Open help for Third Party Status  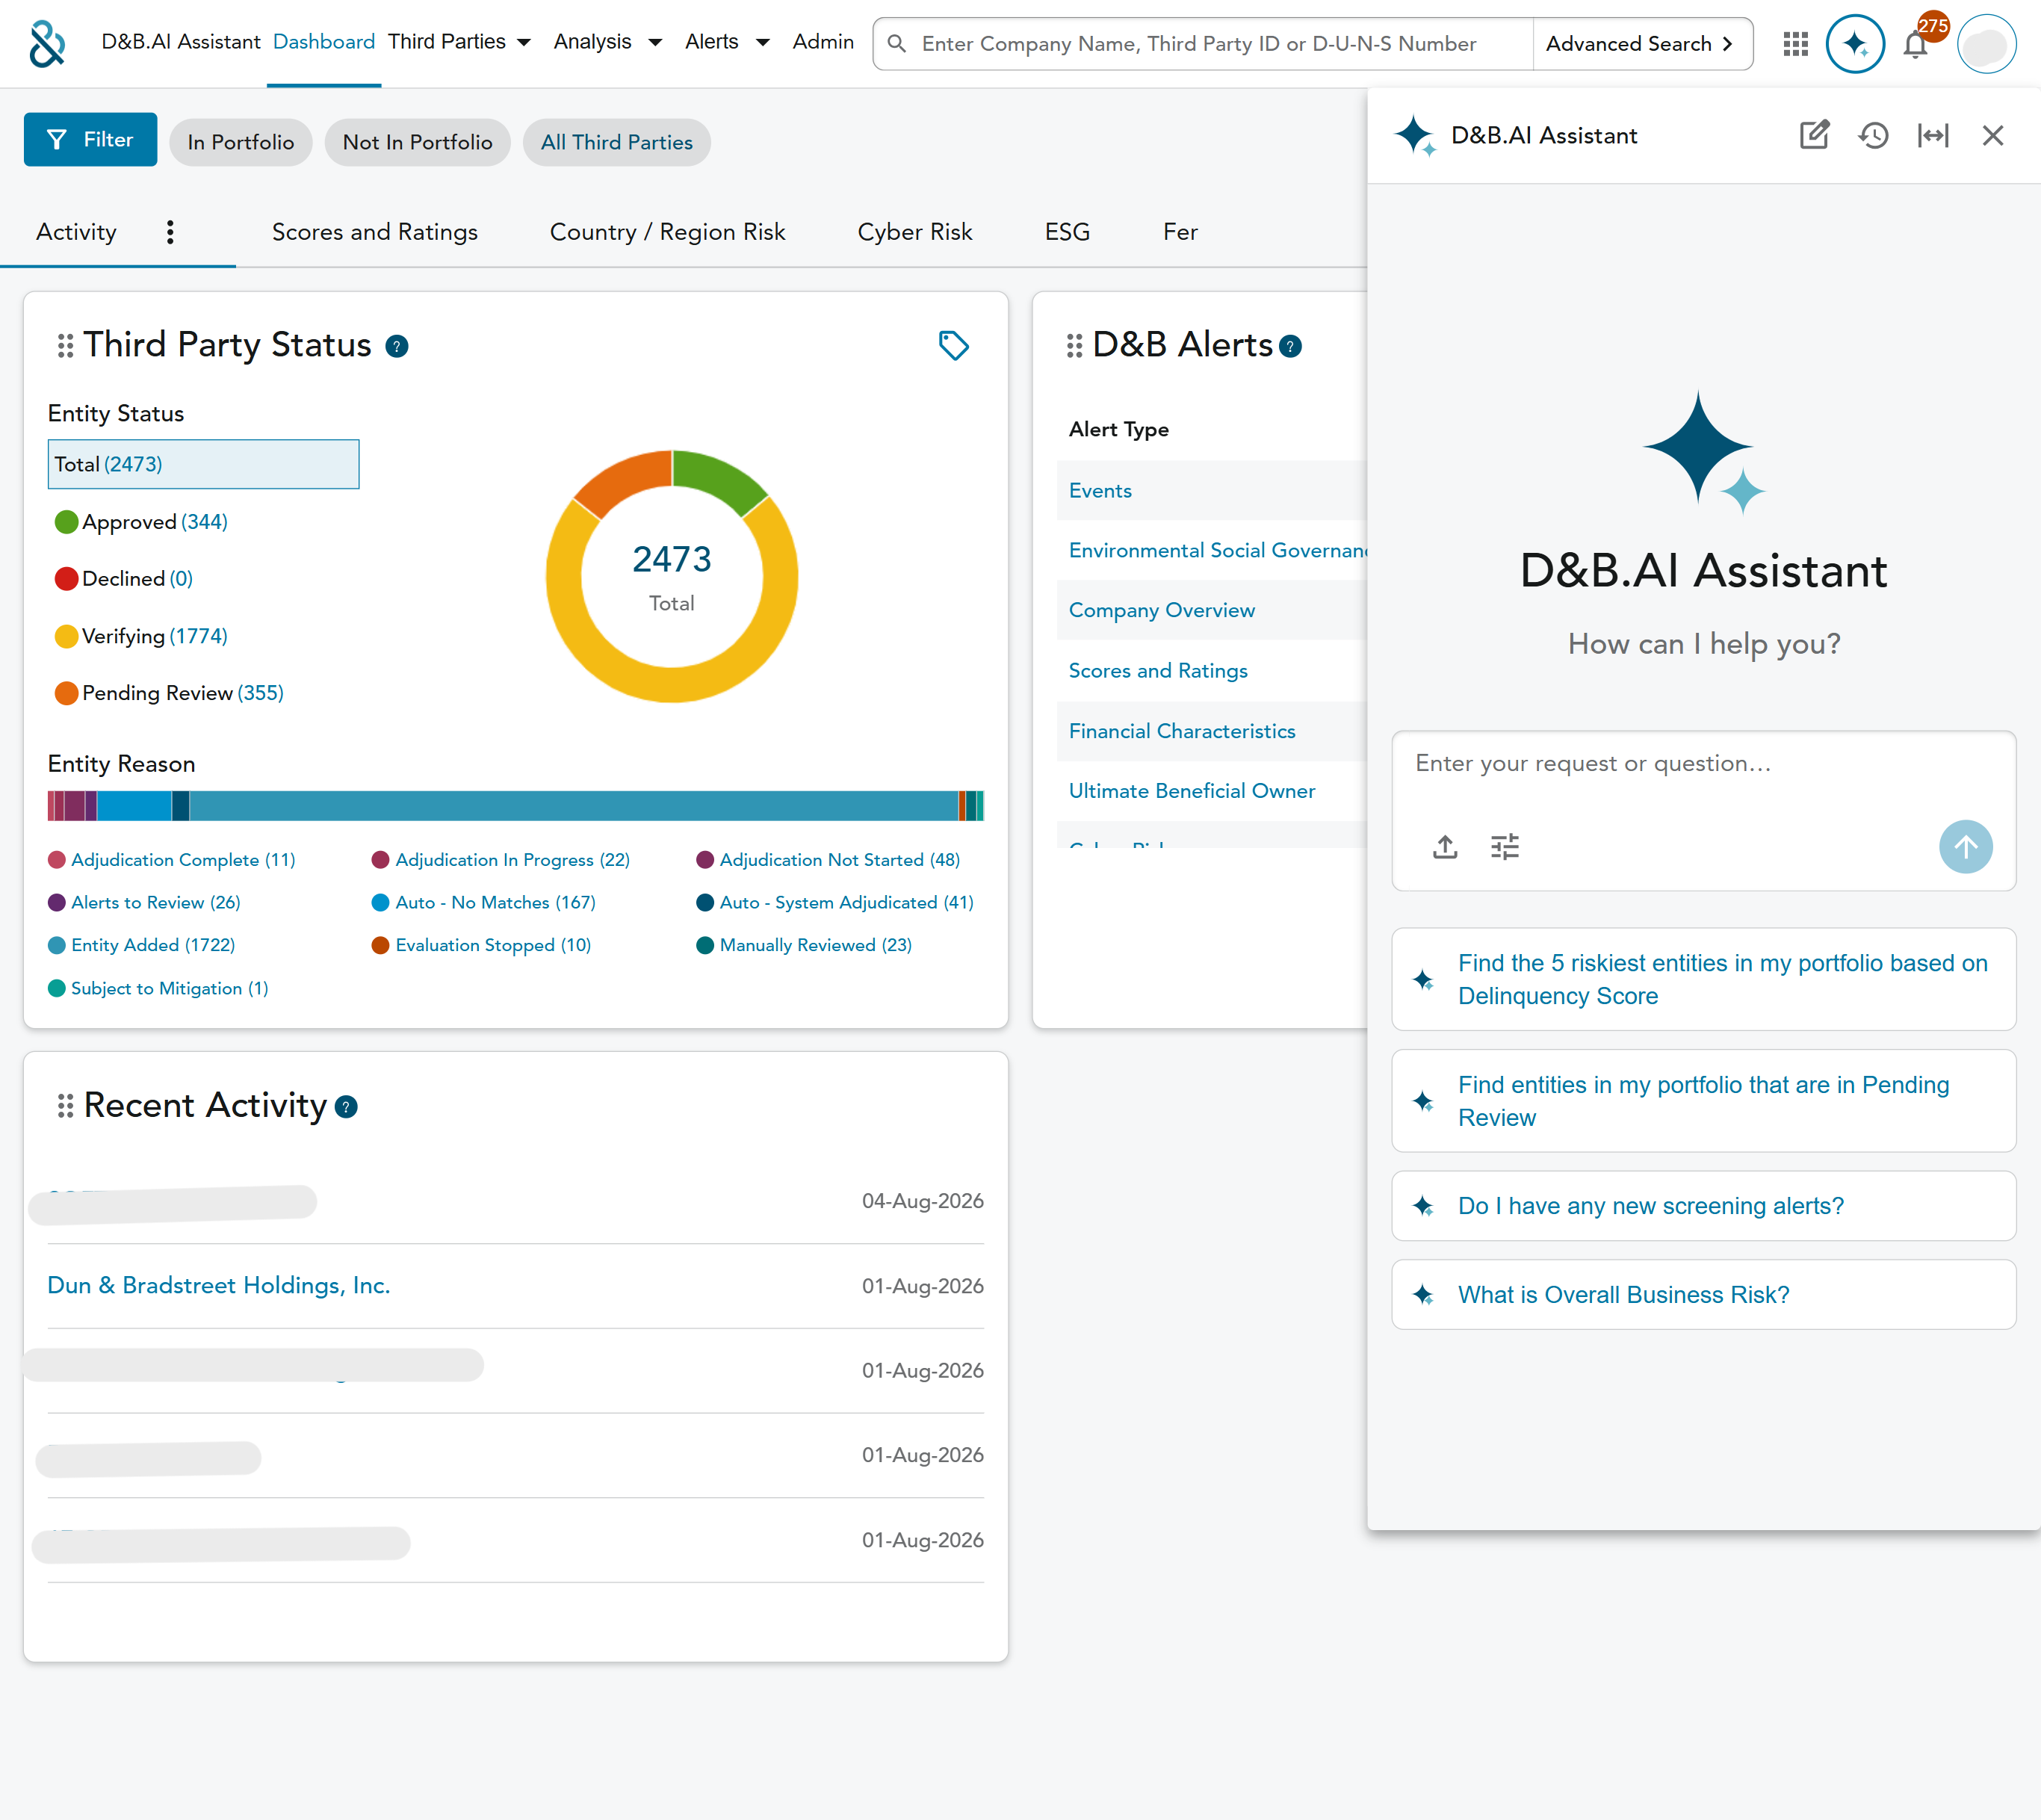click(397, 346)
